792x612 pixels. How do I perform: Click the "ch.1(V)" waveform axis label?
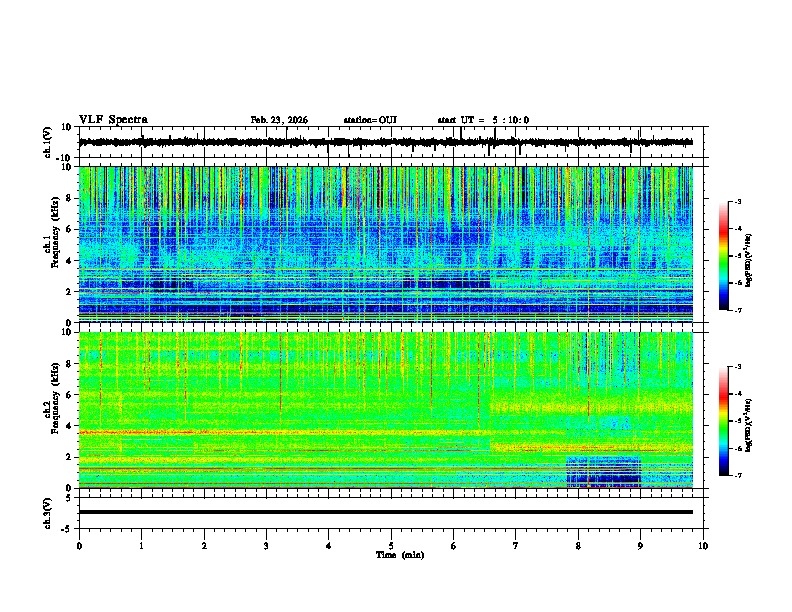[48, 142]
